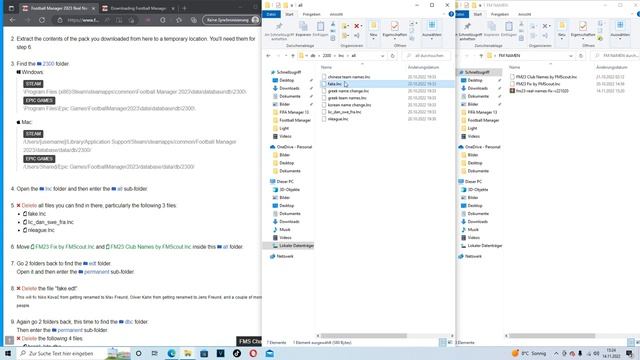Screen dimensions: 640x360
Task: Open Opera from the taskbar
Action: (x=253, y=353)
